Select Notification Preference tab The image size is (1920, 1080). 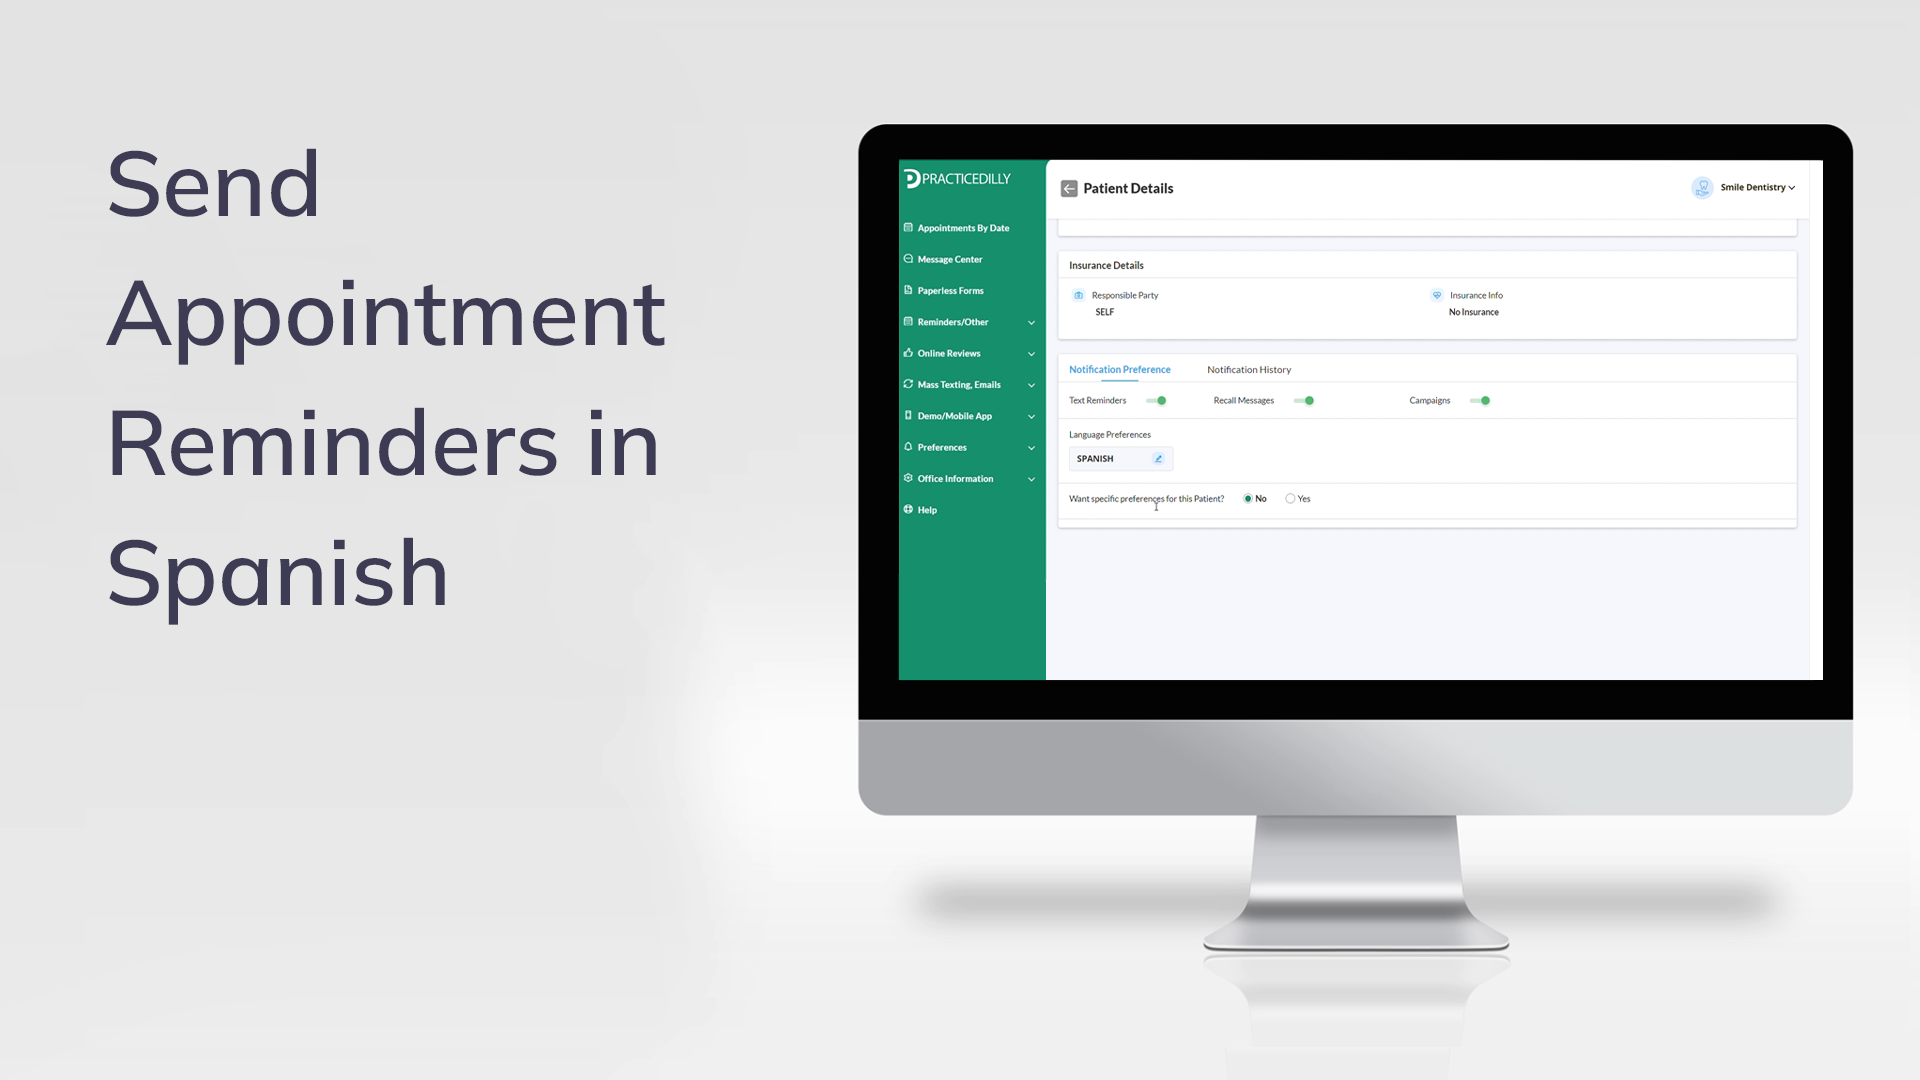coord(1120,369)
